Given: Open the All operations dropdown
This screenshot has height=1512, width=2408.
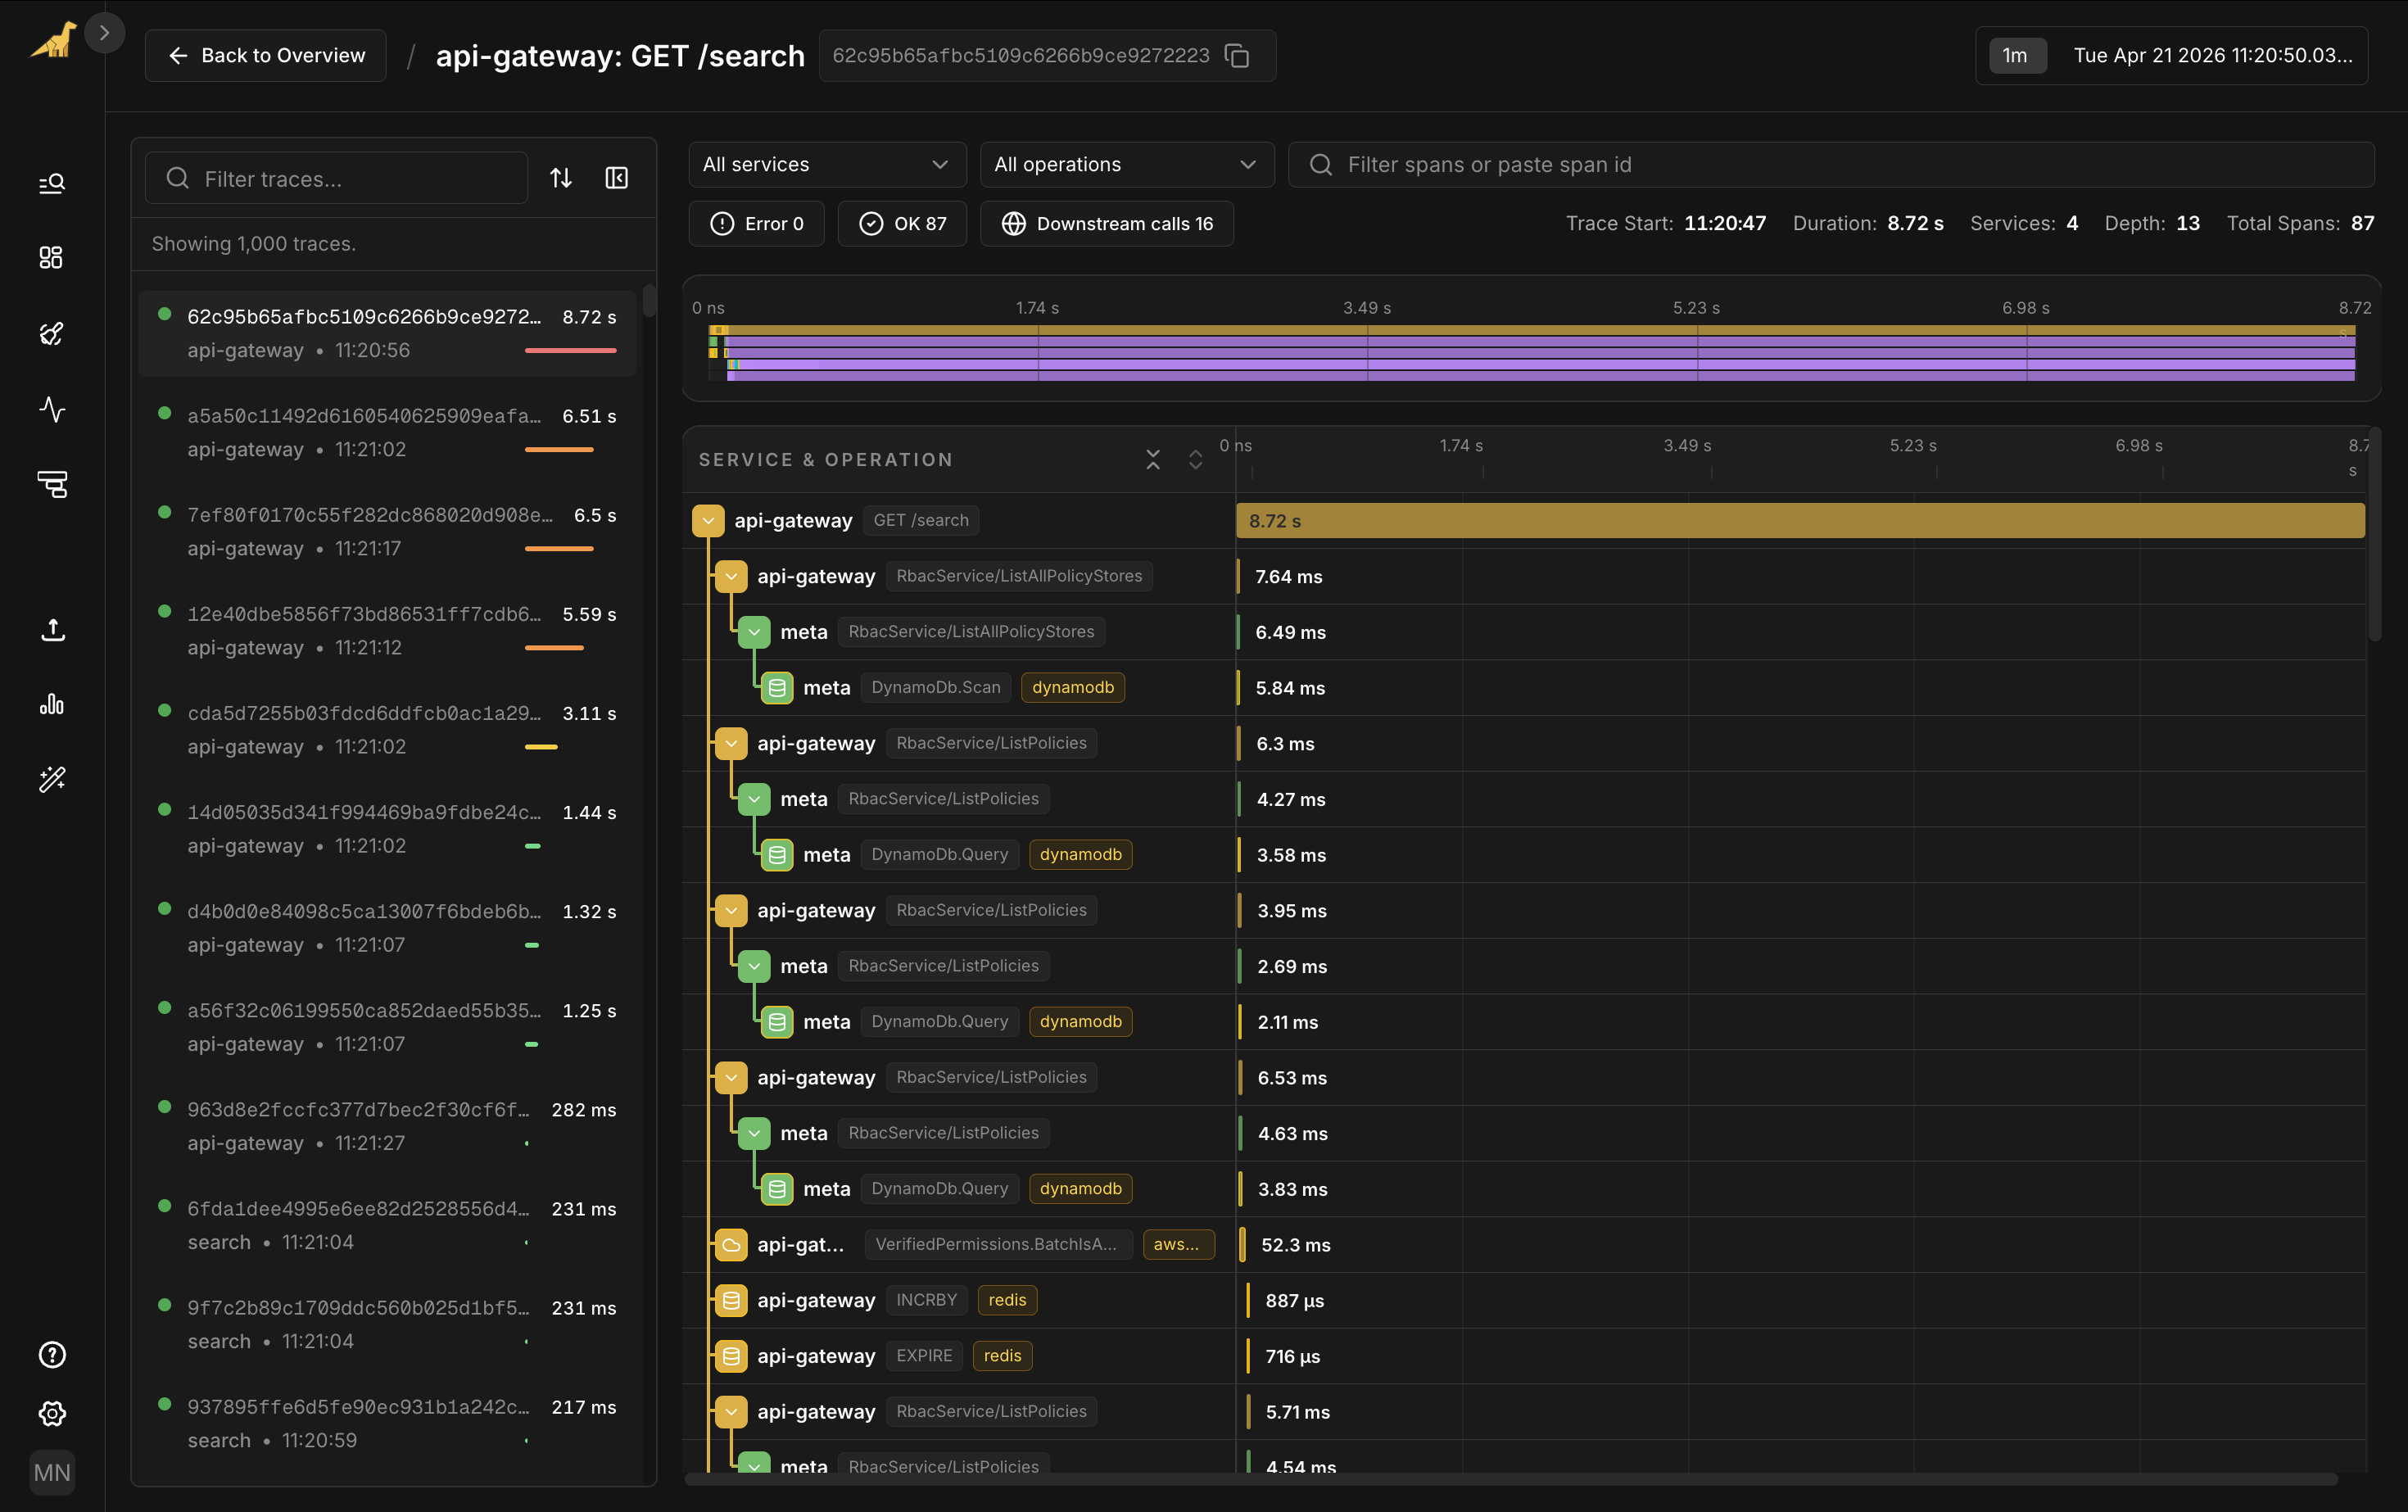Looking at the screenshot, I should (x=1127, y=165).
